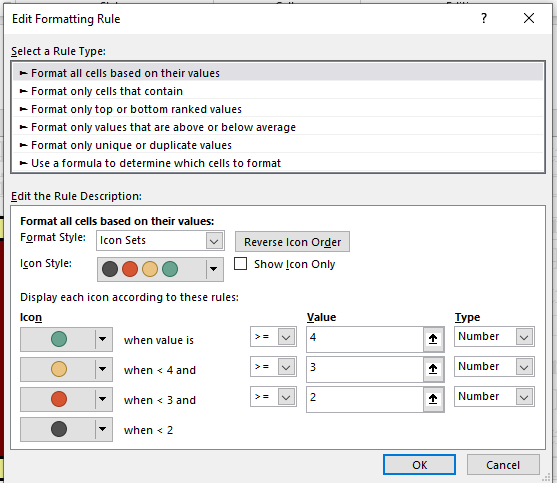Click the black circle in Icon Style preview

coord(110,269)
